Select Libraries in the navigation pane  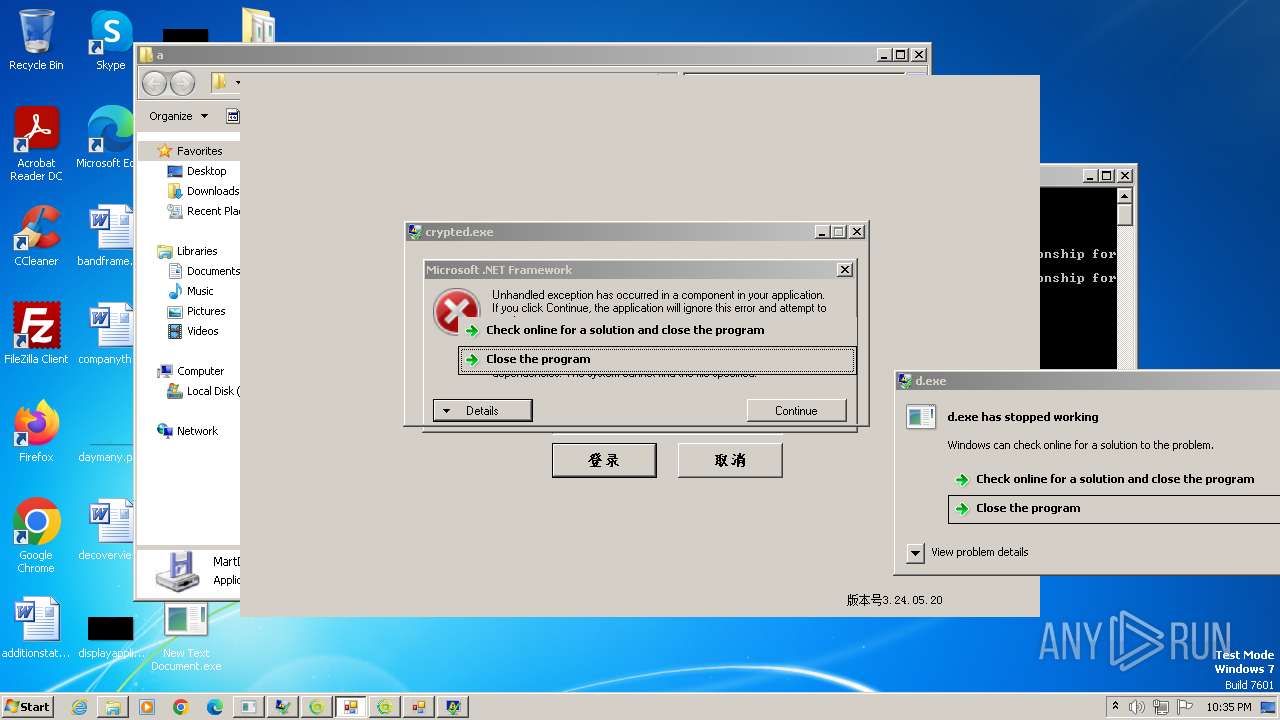(x=197, y=251)
